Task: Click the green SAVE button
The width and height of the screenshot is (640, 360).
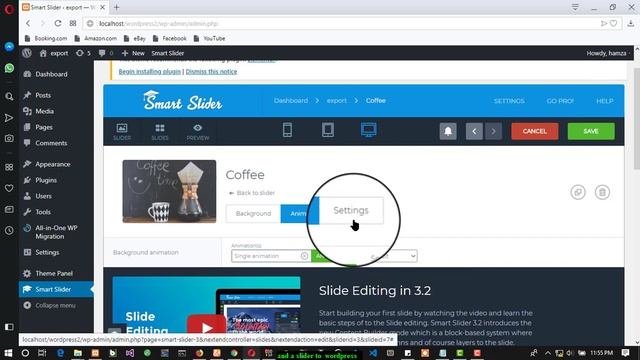Action: 591,131
